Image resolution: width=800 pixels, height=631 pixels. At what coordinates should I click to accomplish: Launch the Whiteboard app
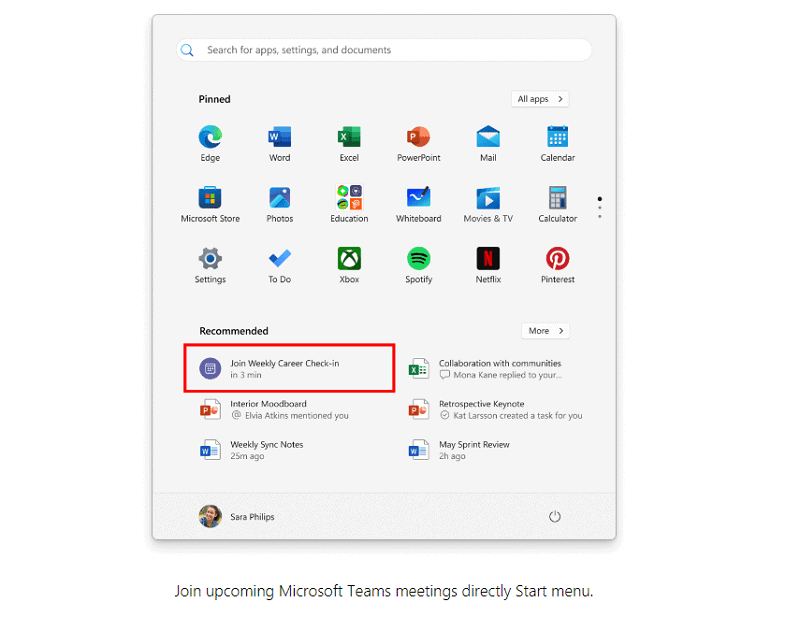pyautogui.click(x=418, y=204)
